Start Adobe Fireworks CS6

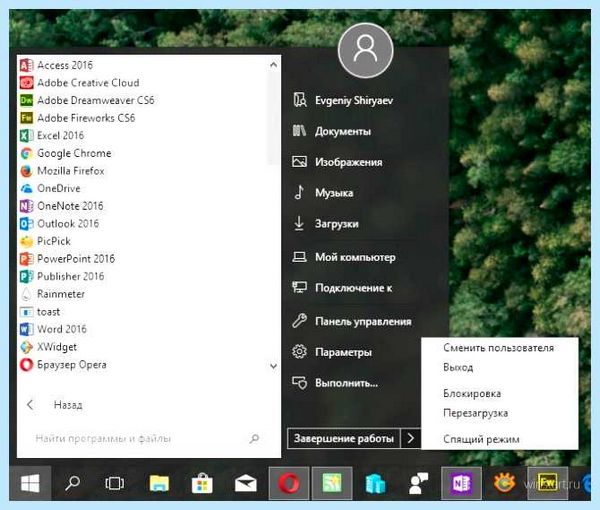tap(78, 118)
